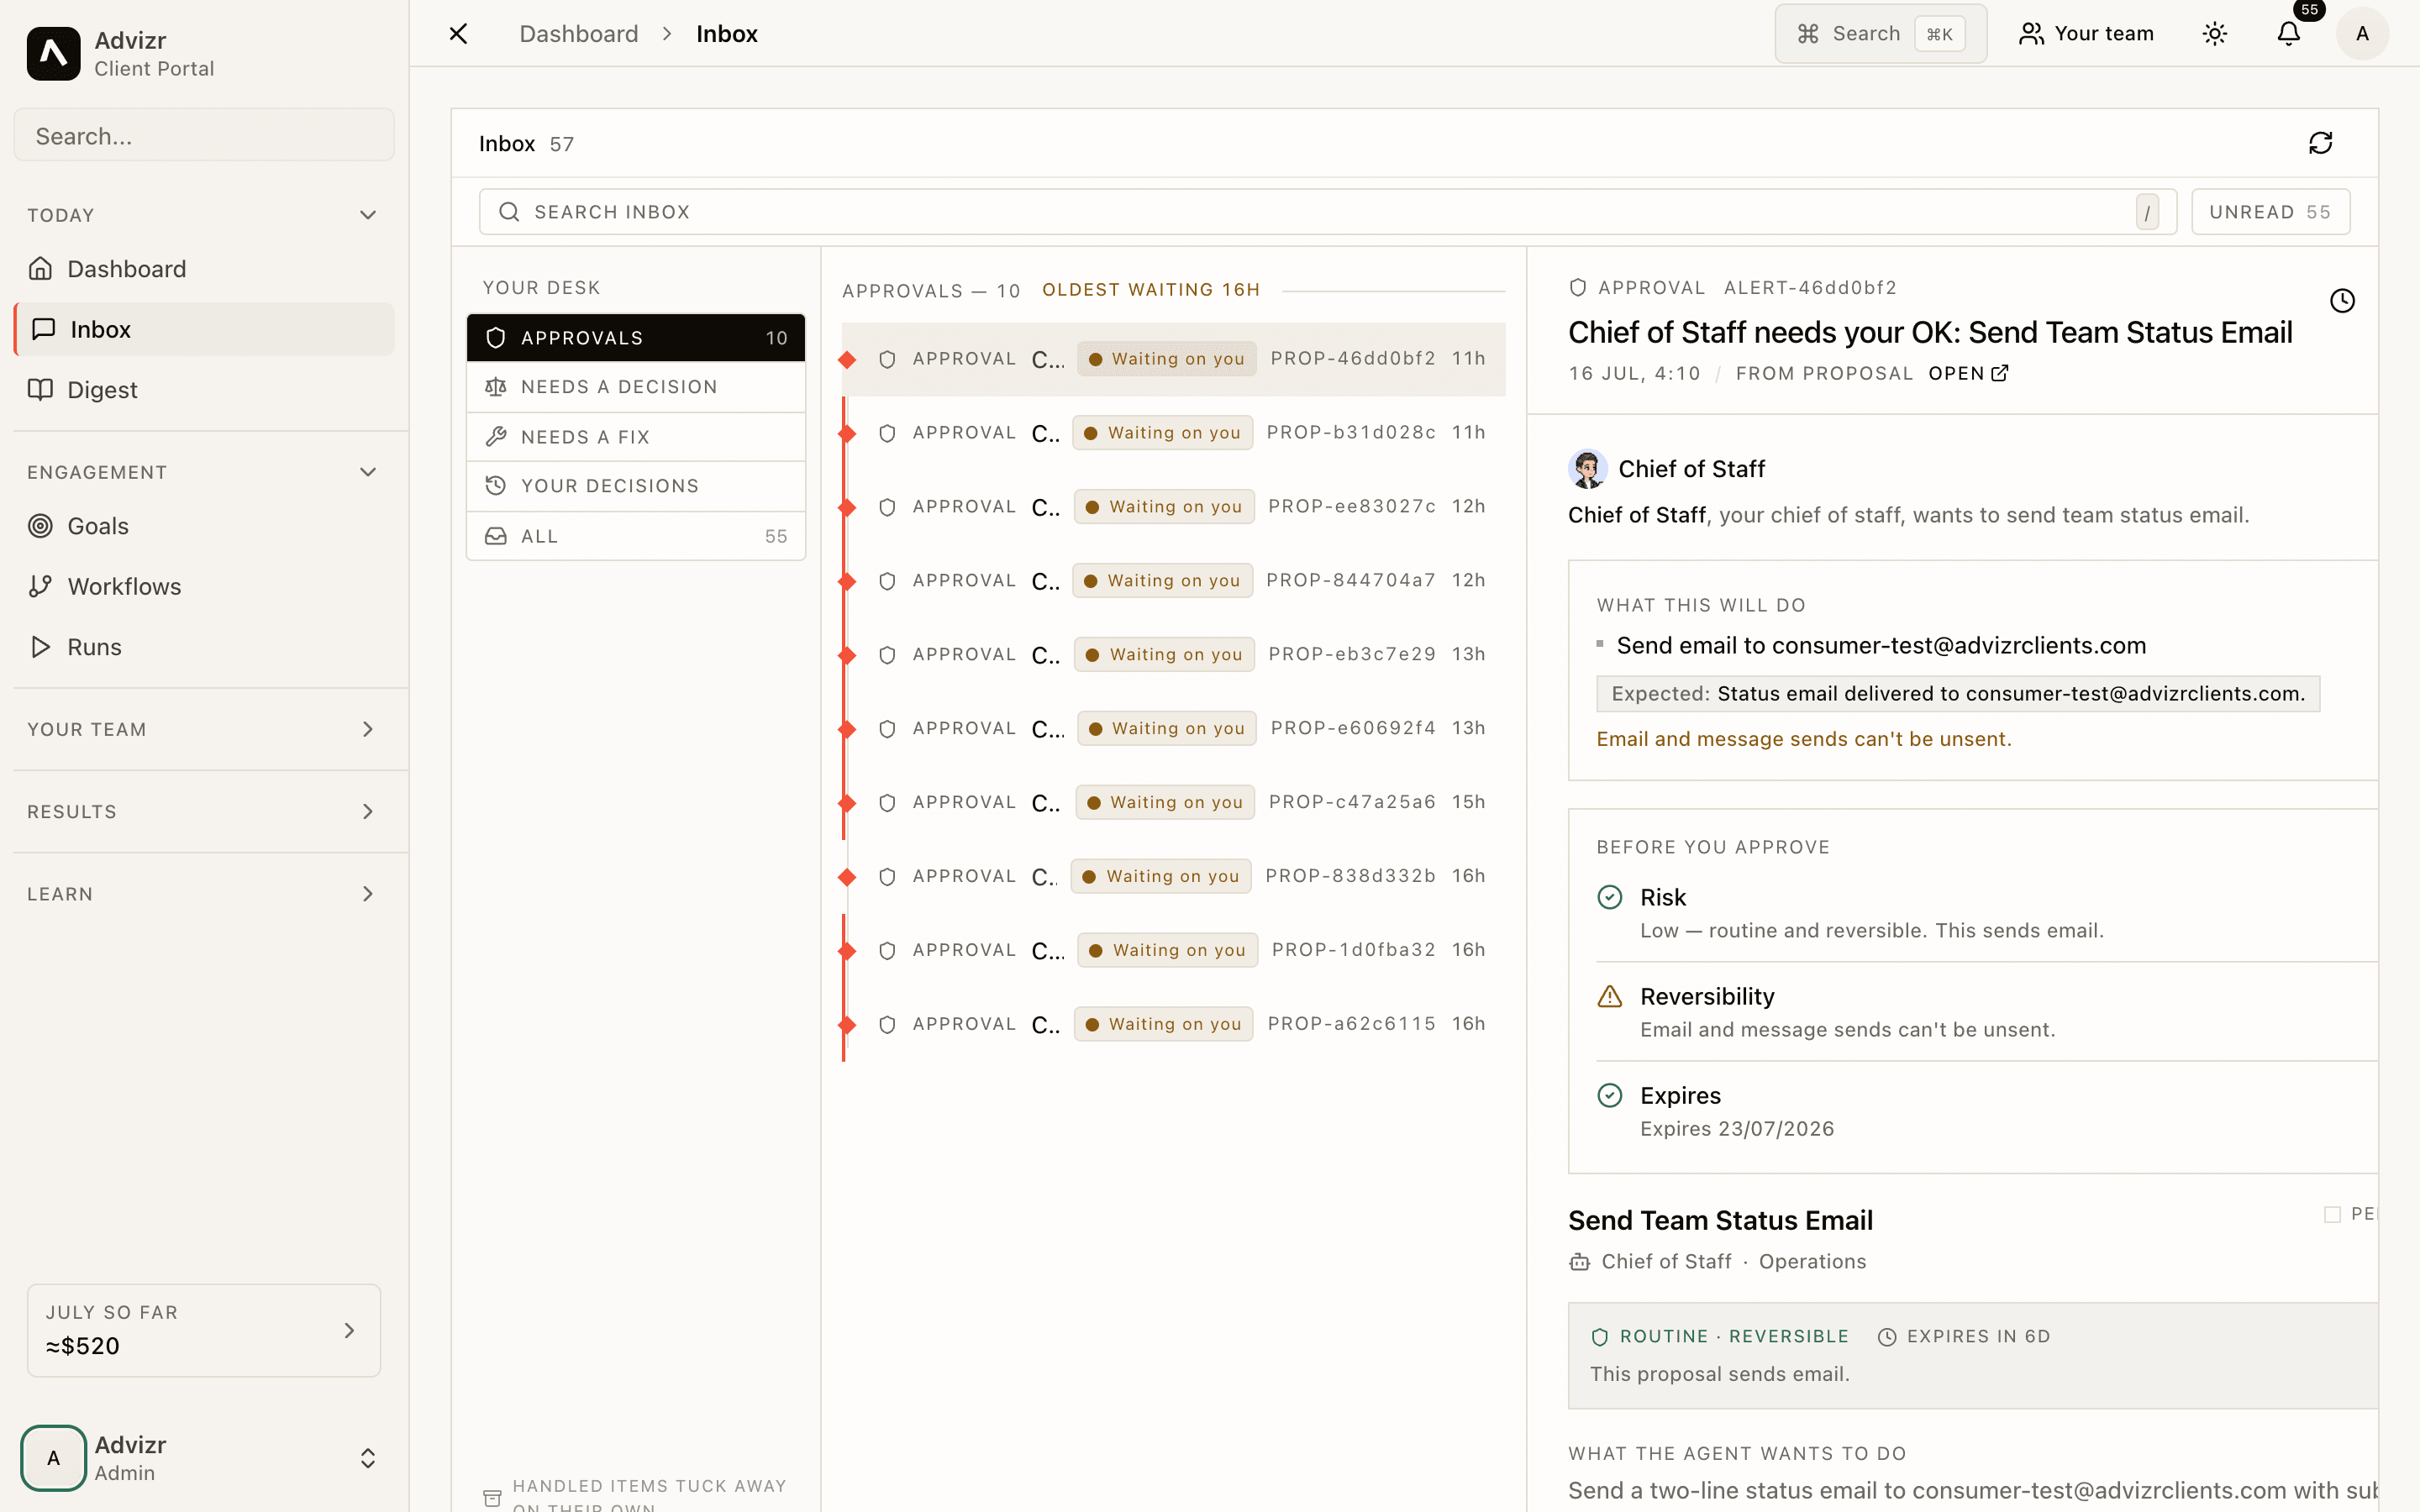Open proposal via external link icon
Screen dimensions: 2420x1512
click(2000, 373)
